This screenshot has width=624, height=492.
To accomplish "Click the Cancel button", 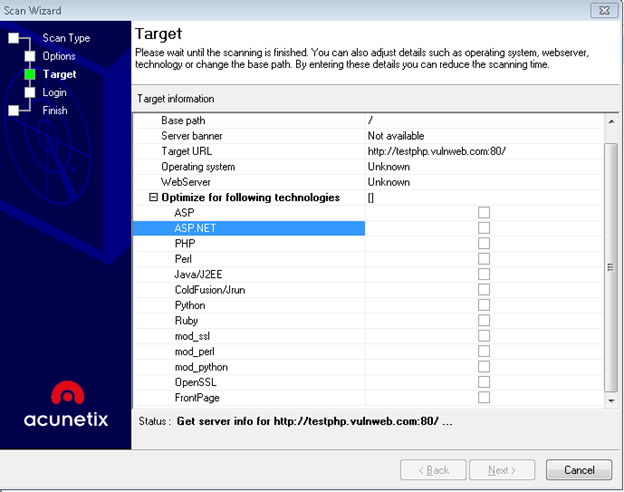I will point(579,470).
